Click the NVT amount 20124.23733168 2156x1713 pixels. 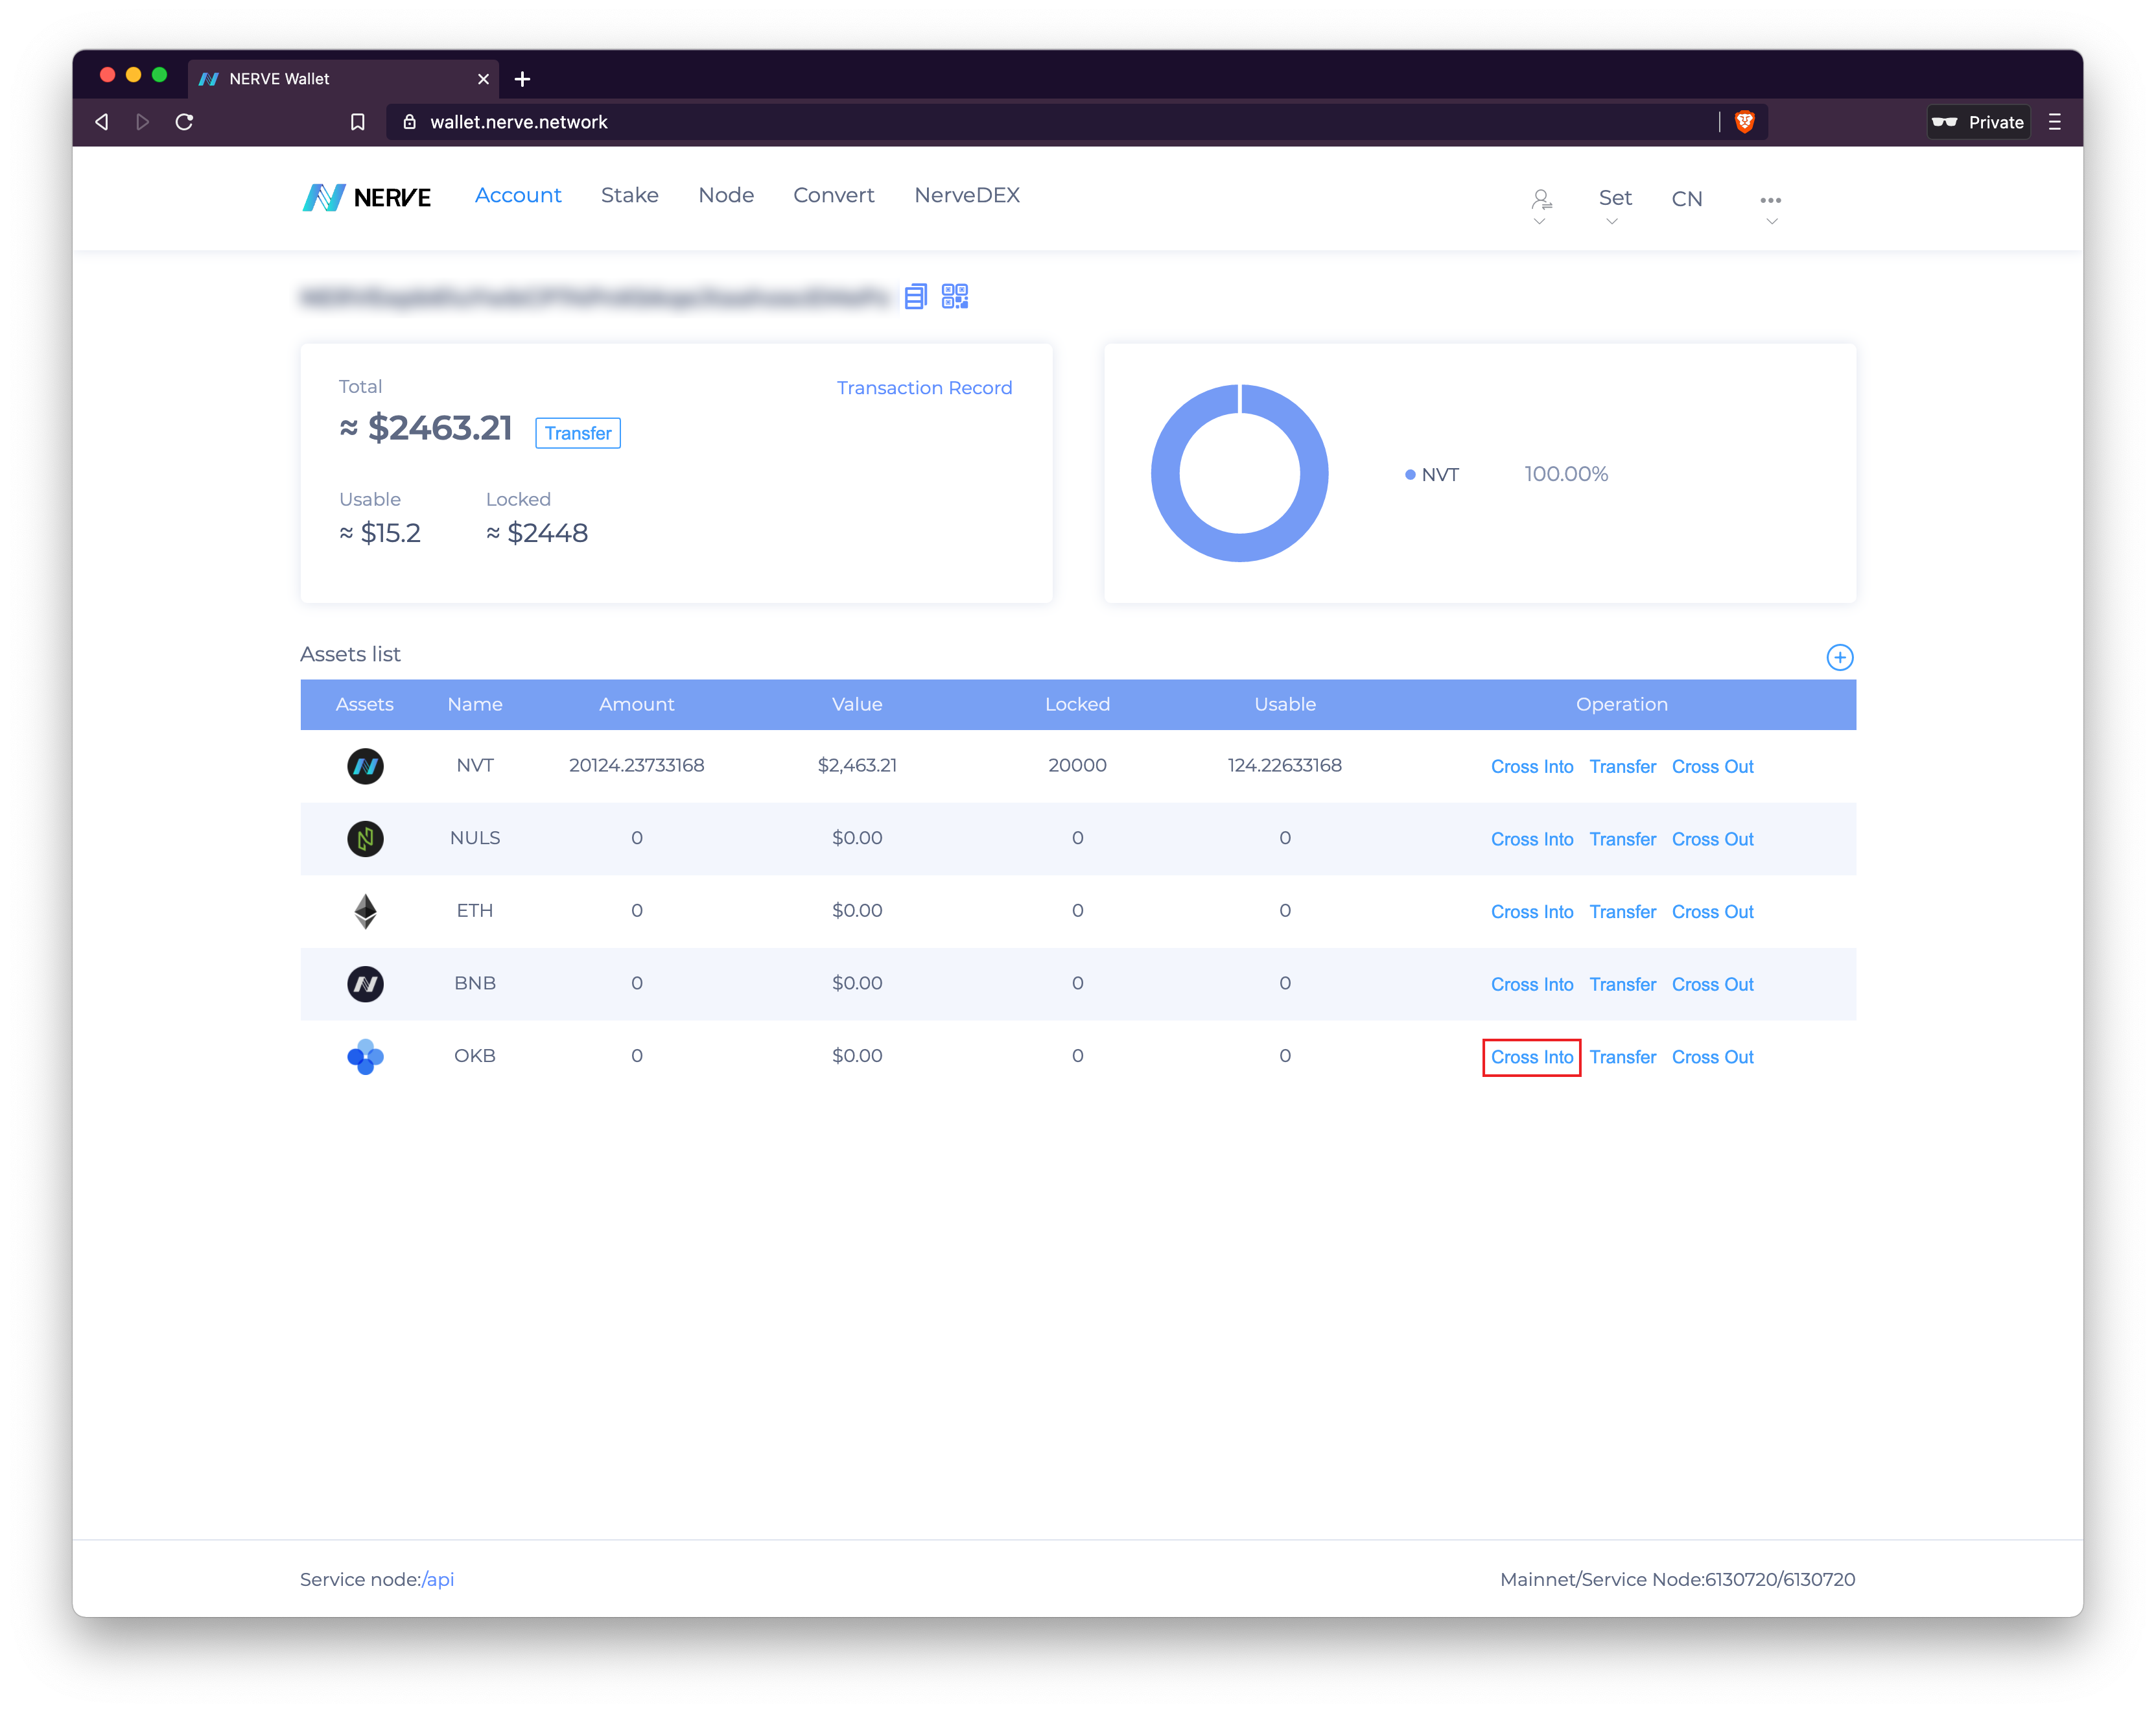[x=636, y=766]
